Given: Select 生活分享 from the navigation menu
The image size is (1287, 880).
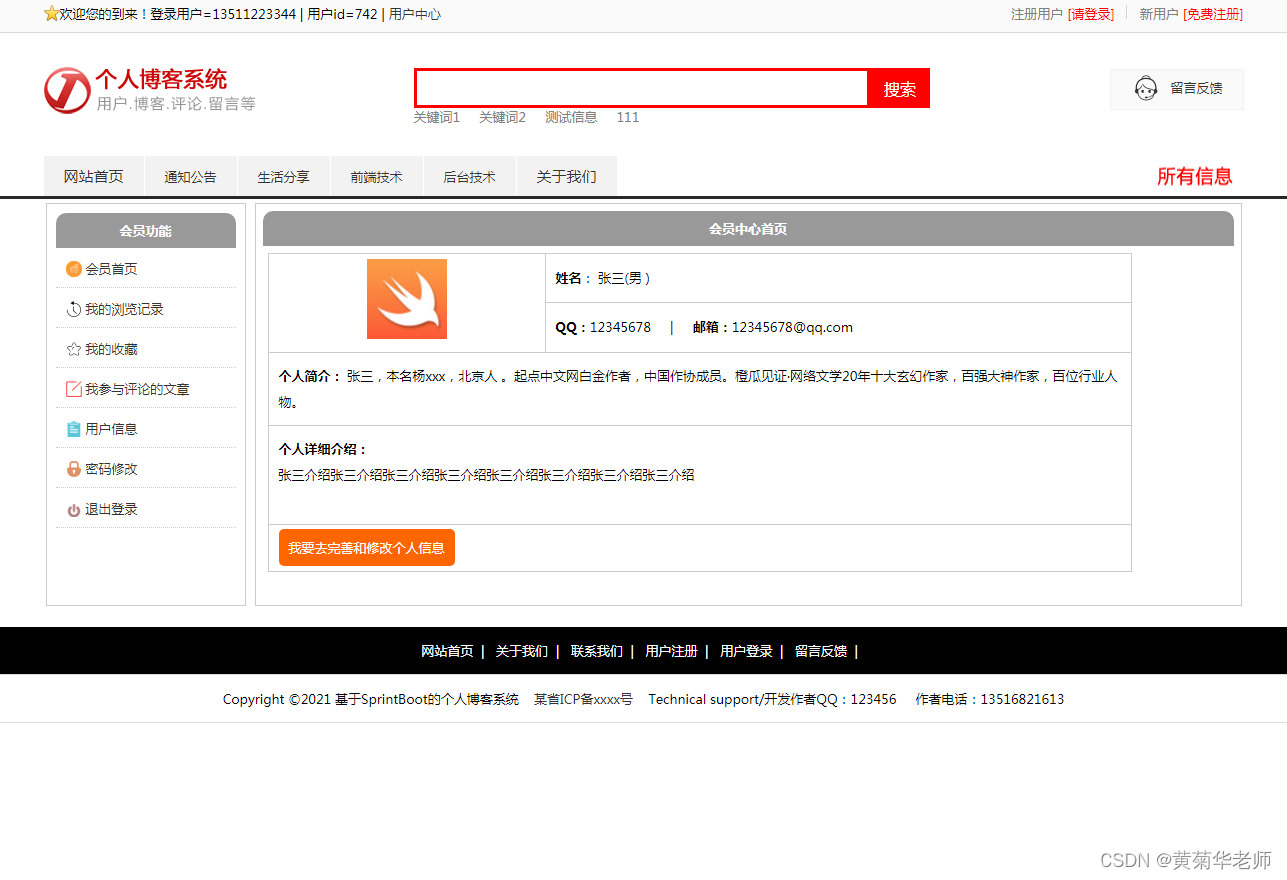Looking at the screenshot, I should pos(283,175).
